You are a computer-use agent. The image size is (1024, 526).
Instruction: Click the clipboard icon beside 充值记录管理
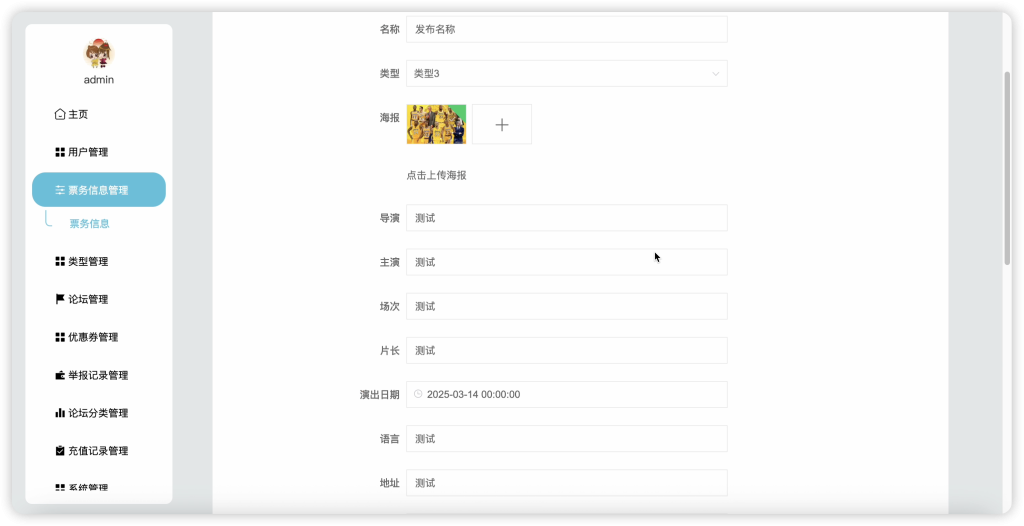coord(60,451)
